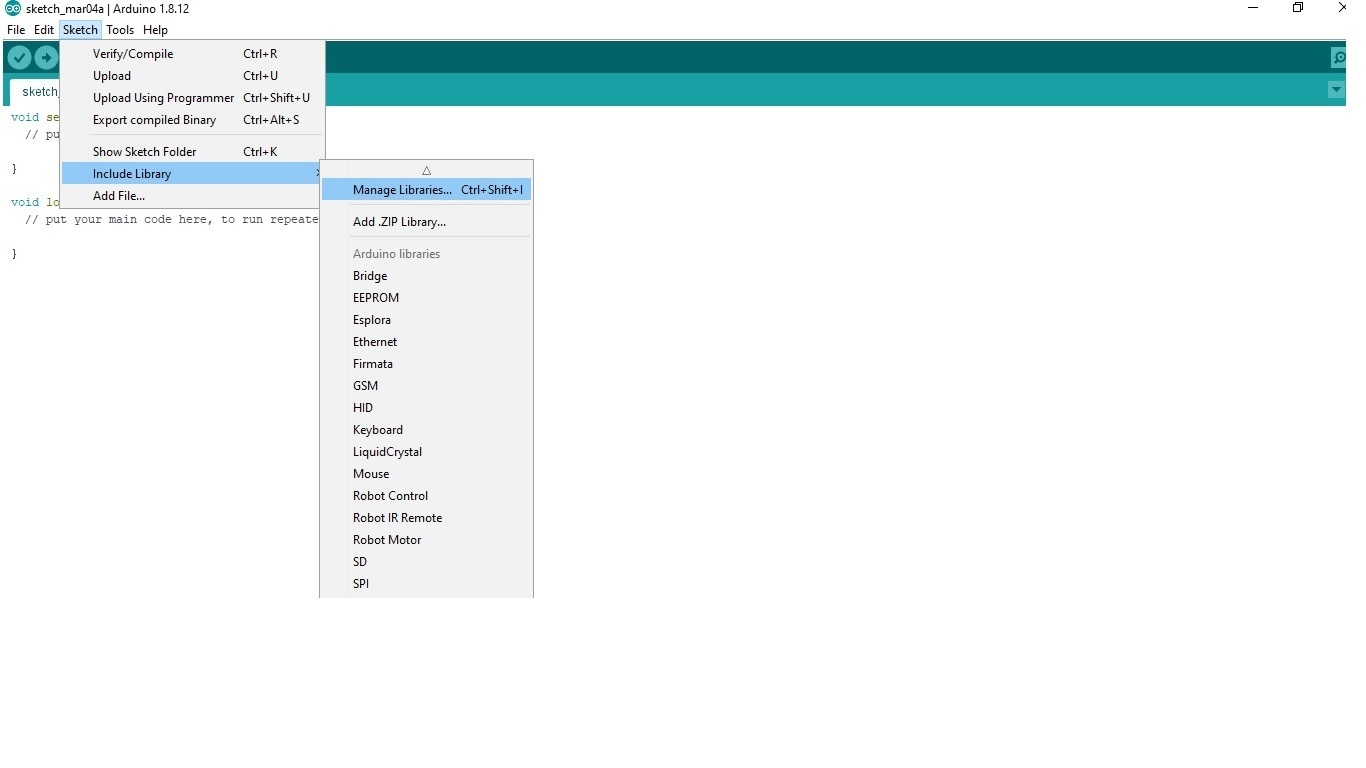Click the Upload arrow toolbar button
Screen dimensions: 1366x768
coord(45,58)
